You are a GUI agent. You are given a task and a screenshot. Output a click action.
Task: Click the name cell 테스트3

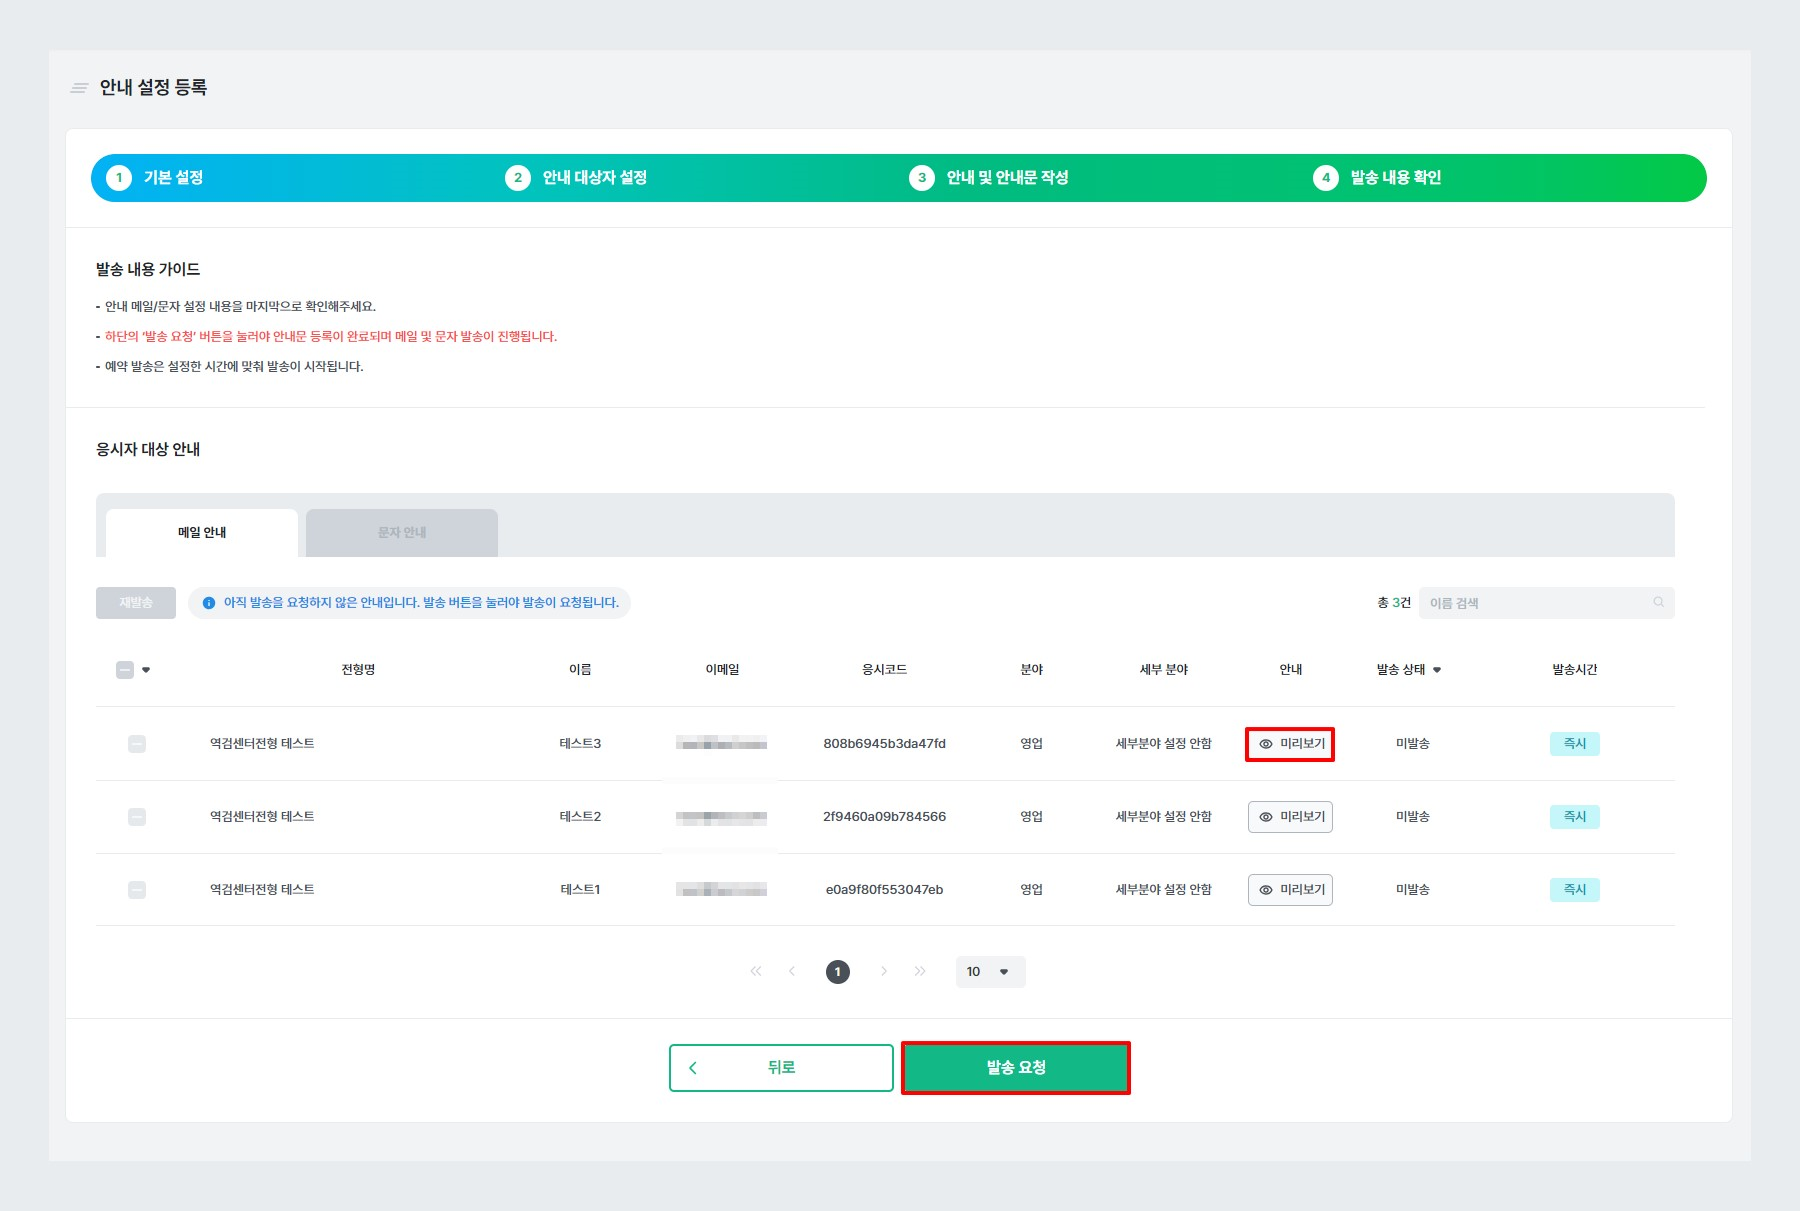pyautogui.click(x=580, y=744)
